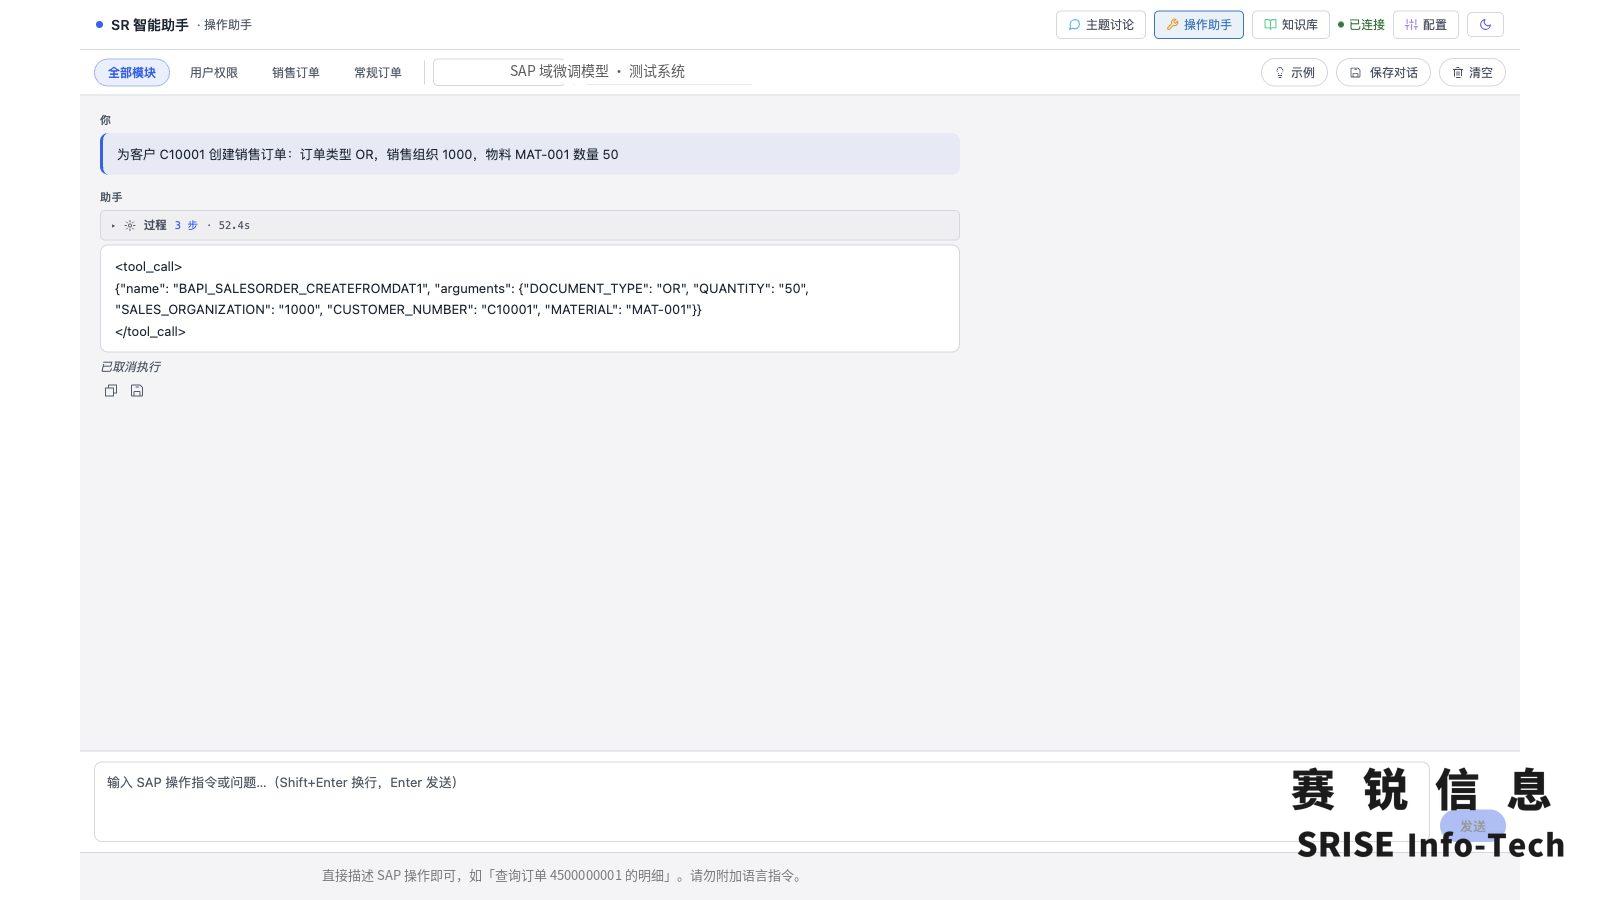
Task: Click the 保存对话 button
Action: pyautogui.click(x=1384, y=73)
